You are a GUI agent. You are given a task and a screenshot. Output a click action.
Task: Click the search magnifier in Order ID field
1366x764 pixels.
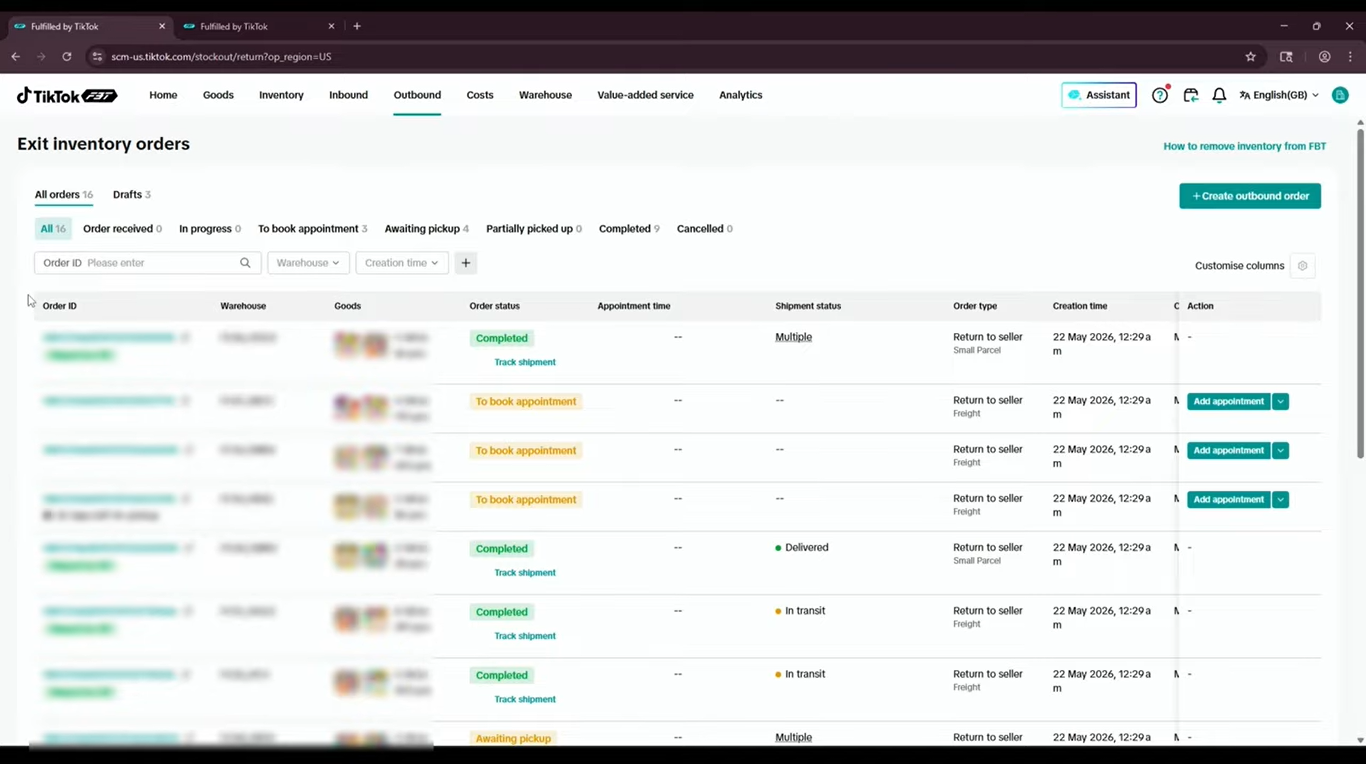pyautogui.click(x=245, y=263)
